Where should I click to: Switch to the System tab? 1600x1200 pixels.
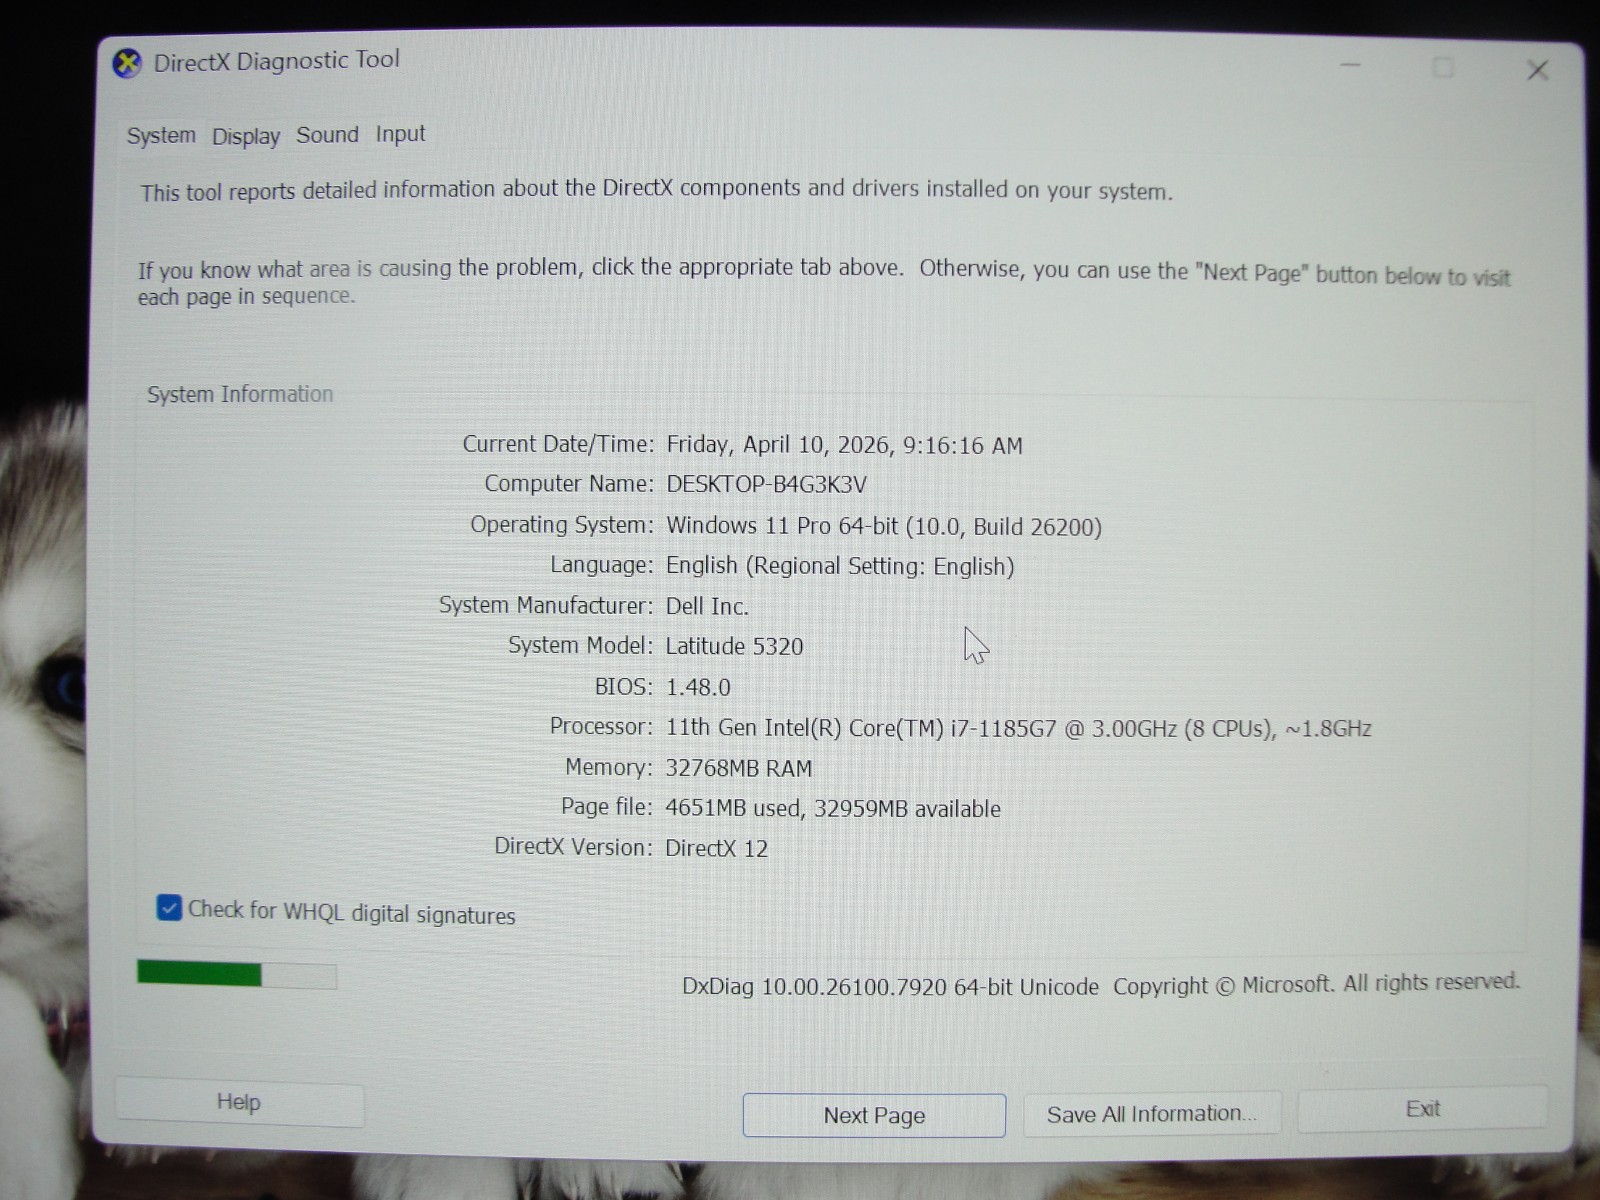(161, 135)
